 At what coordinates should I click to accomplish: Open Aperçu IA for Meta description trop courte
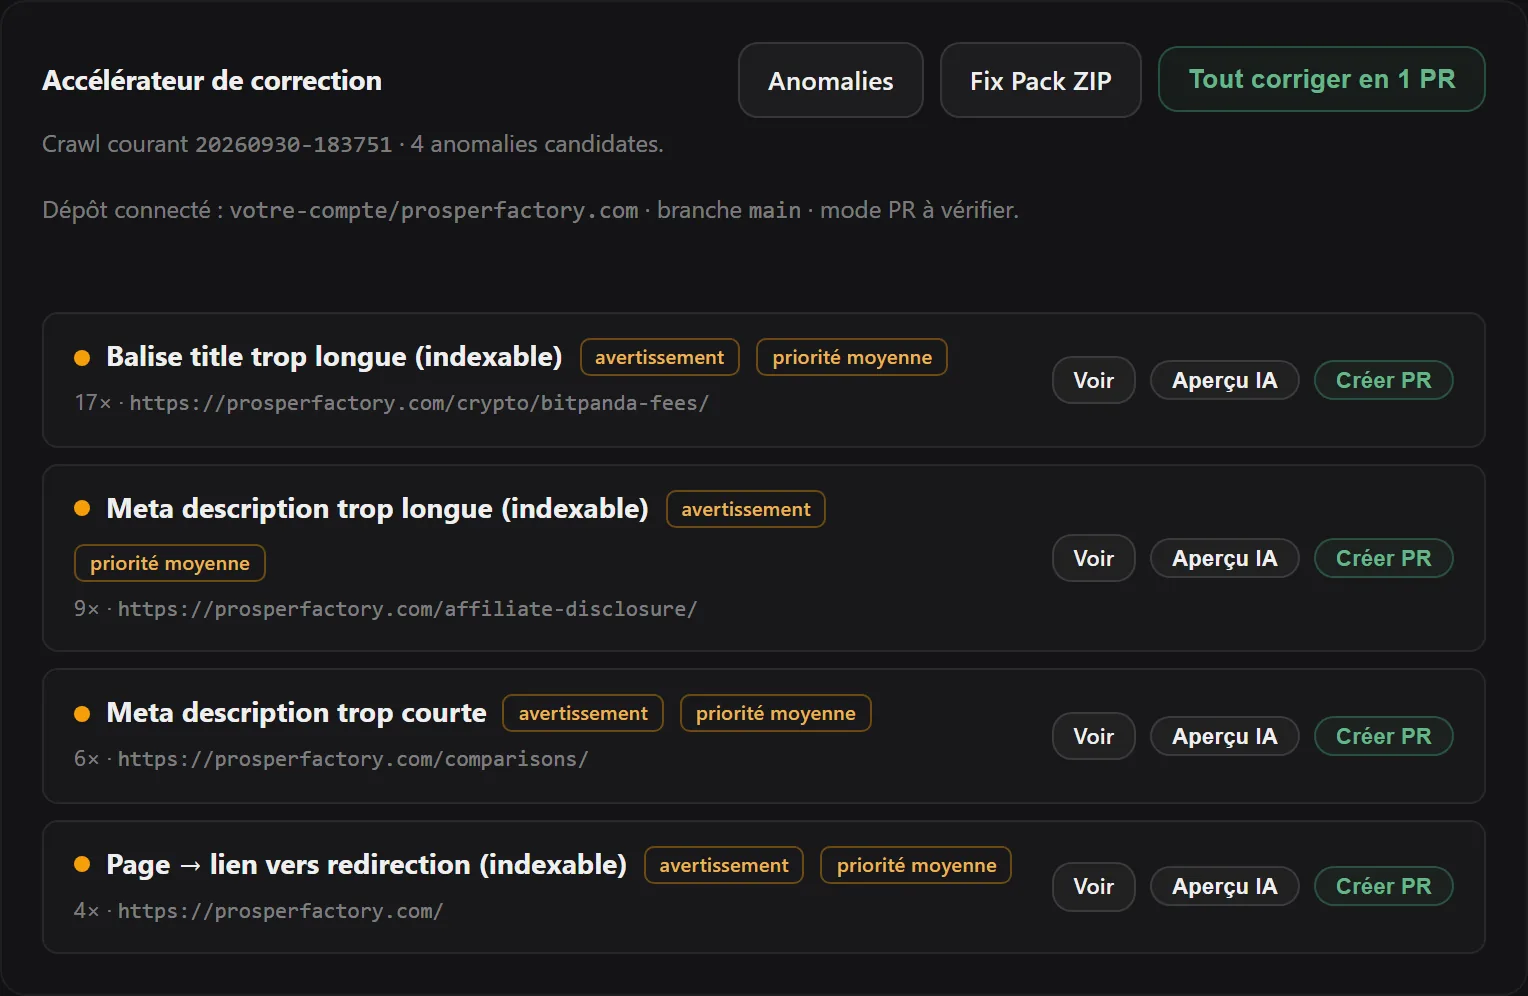(1224, 736)
